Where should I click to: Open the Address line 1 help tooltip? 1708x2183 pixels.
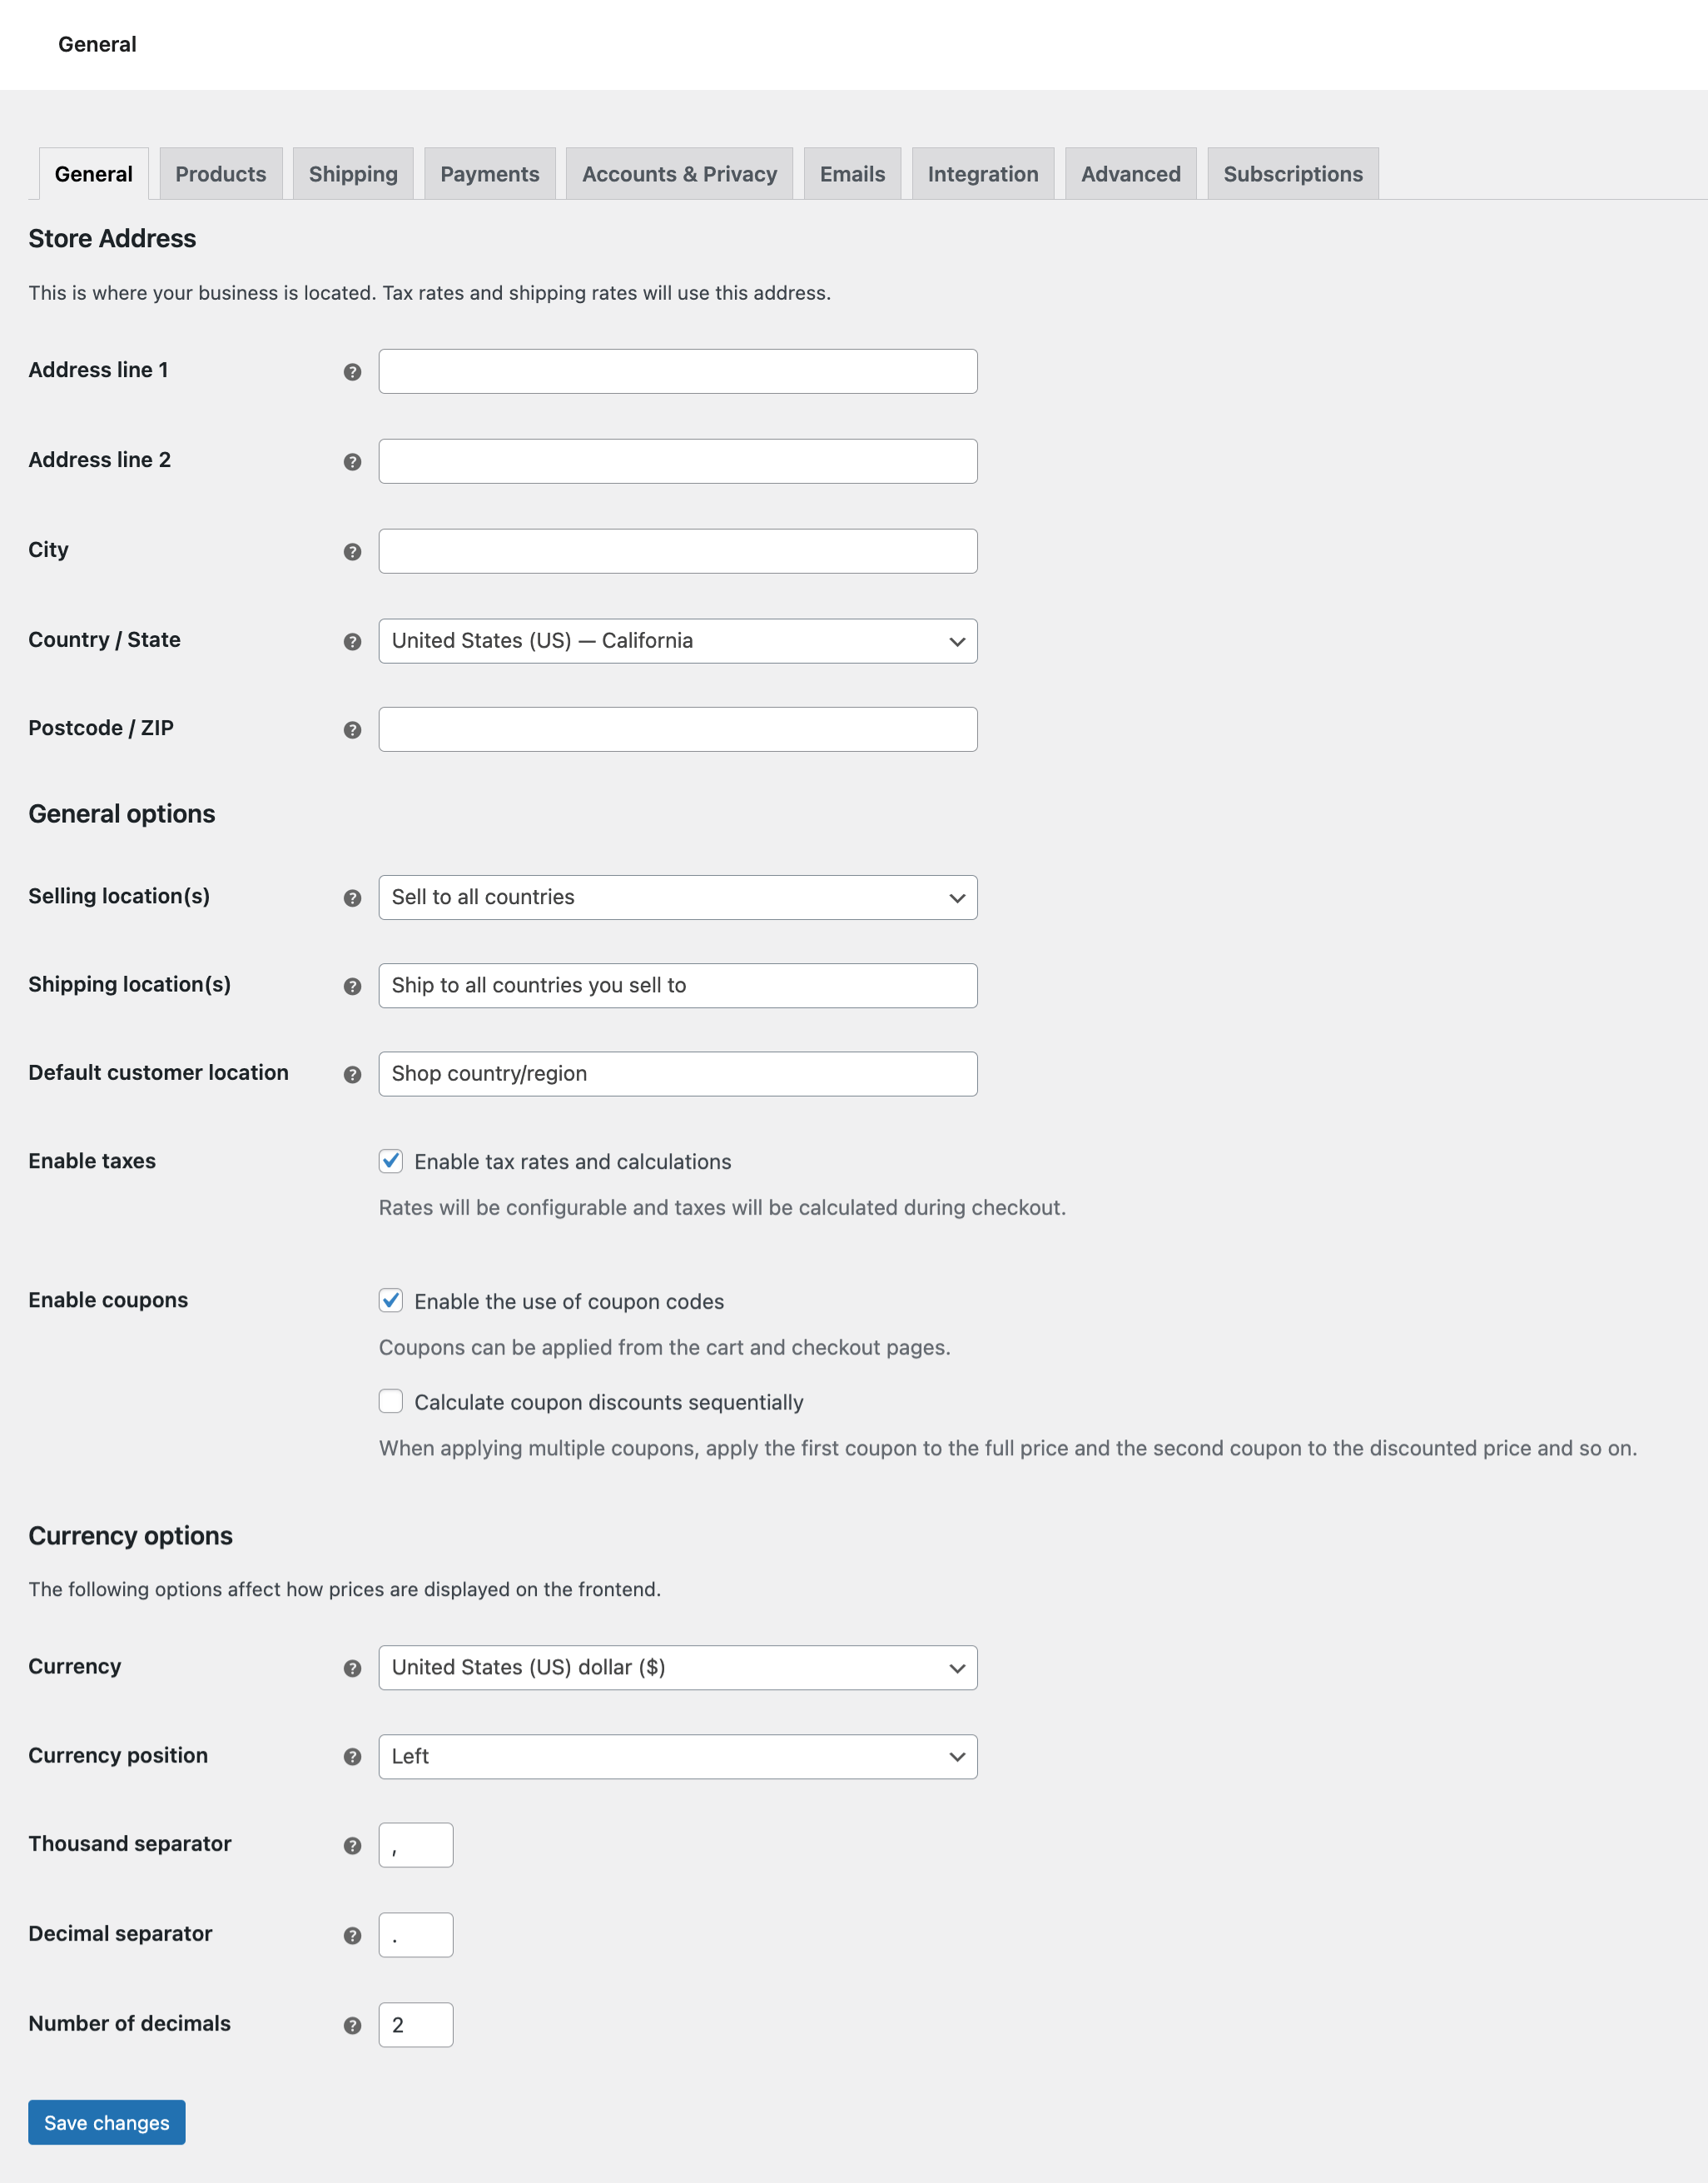352,371
